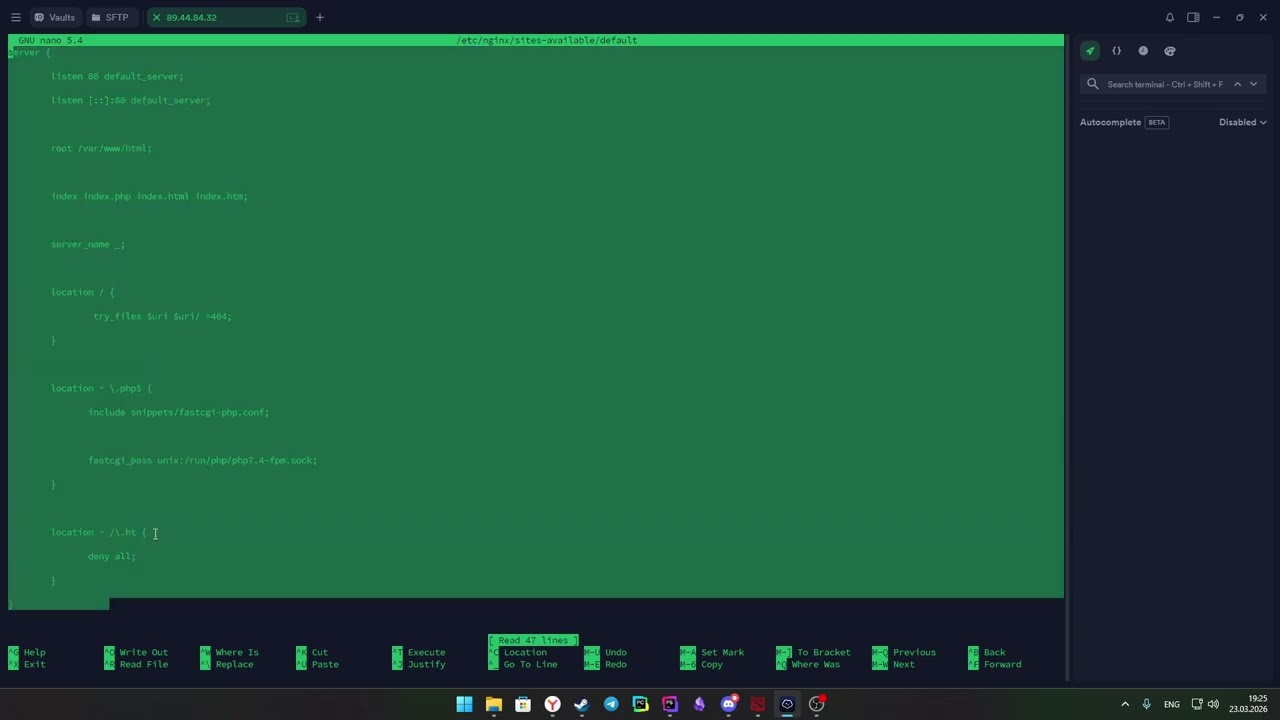1280x720 pixels.
Task: Open the history clock panel
Action: click(x=1143, y=51)
